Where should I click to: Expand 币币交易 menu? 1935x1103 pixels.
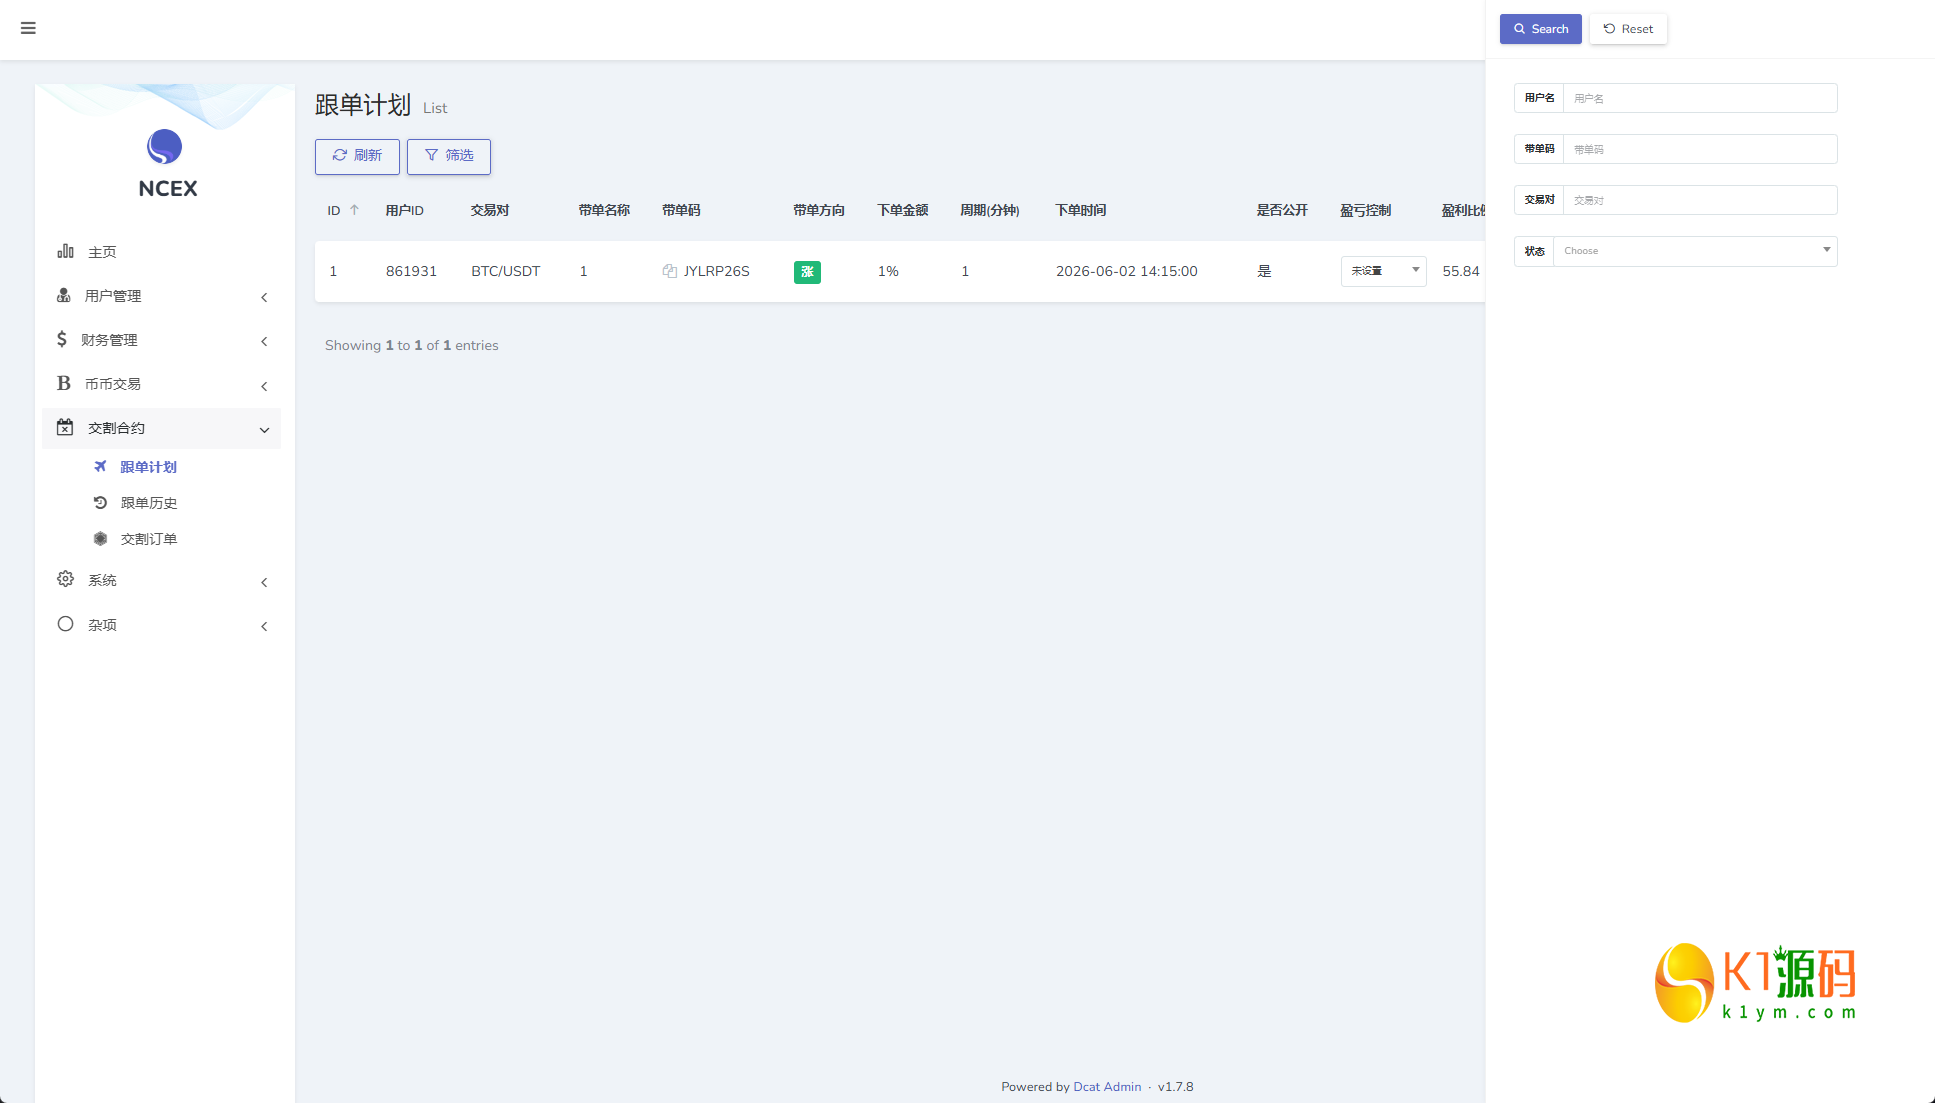(x=161, y=384)
